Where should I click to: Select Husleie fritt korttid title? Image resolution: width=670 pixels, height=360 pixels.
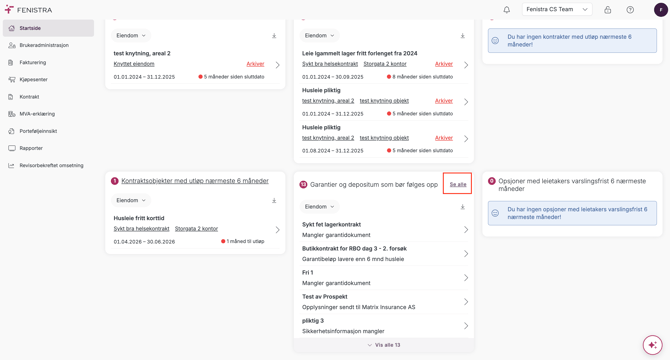[x=139, y=218]
